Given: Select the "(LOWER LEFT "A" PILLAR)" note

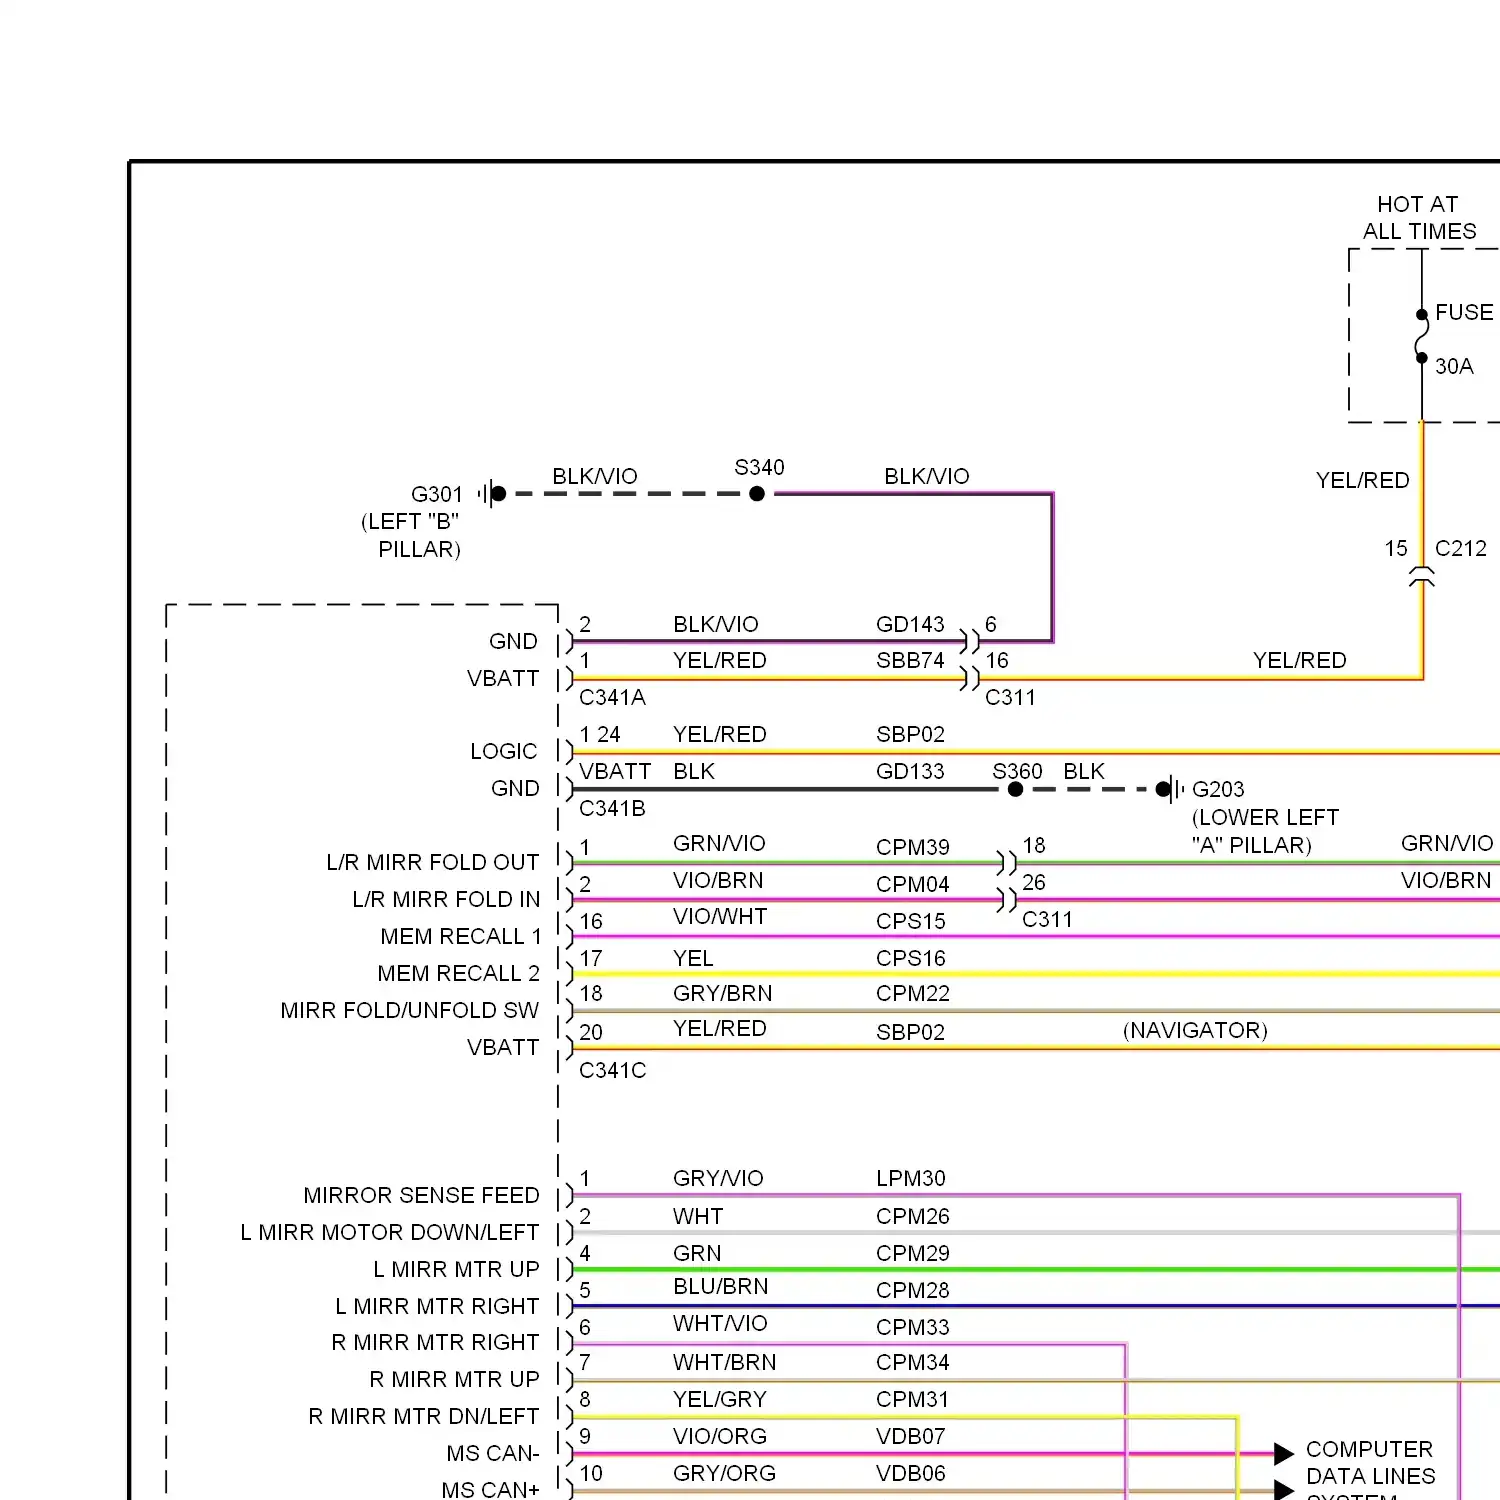Looking at the screenshot, I should pos(1265,831).
